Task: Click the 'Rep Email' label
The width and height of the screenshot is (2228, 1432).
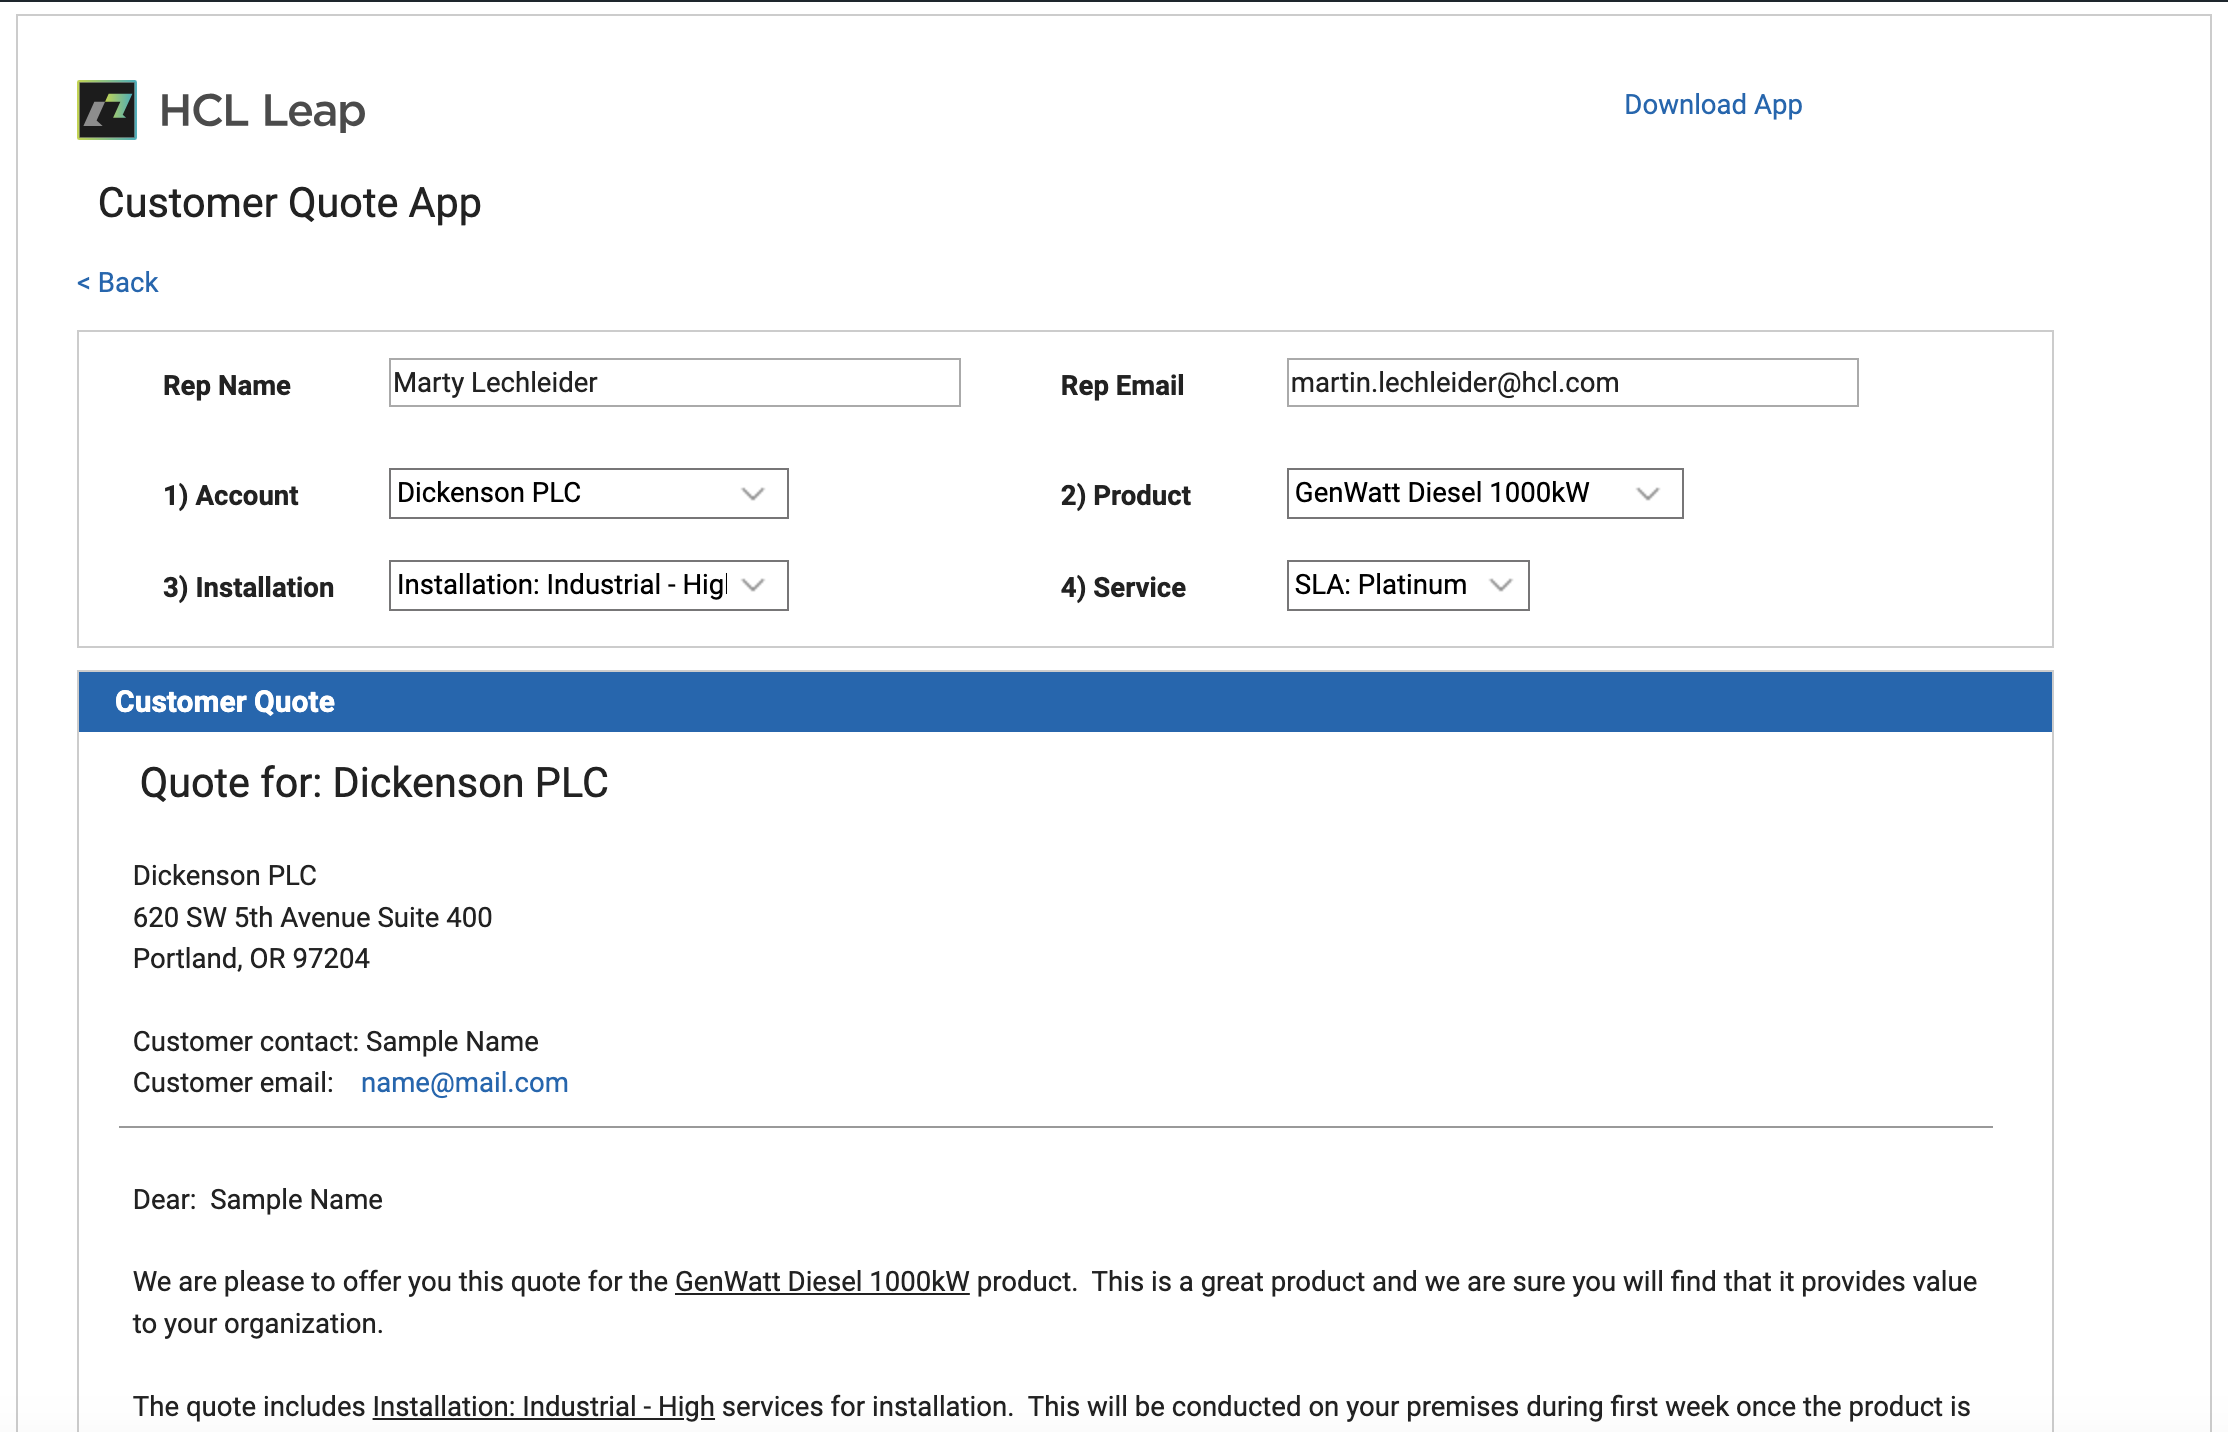Action: tap(1122, 386)
